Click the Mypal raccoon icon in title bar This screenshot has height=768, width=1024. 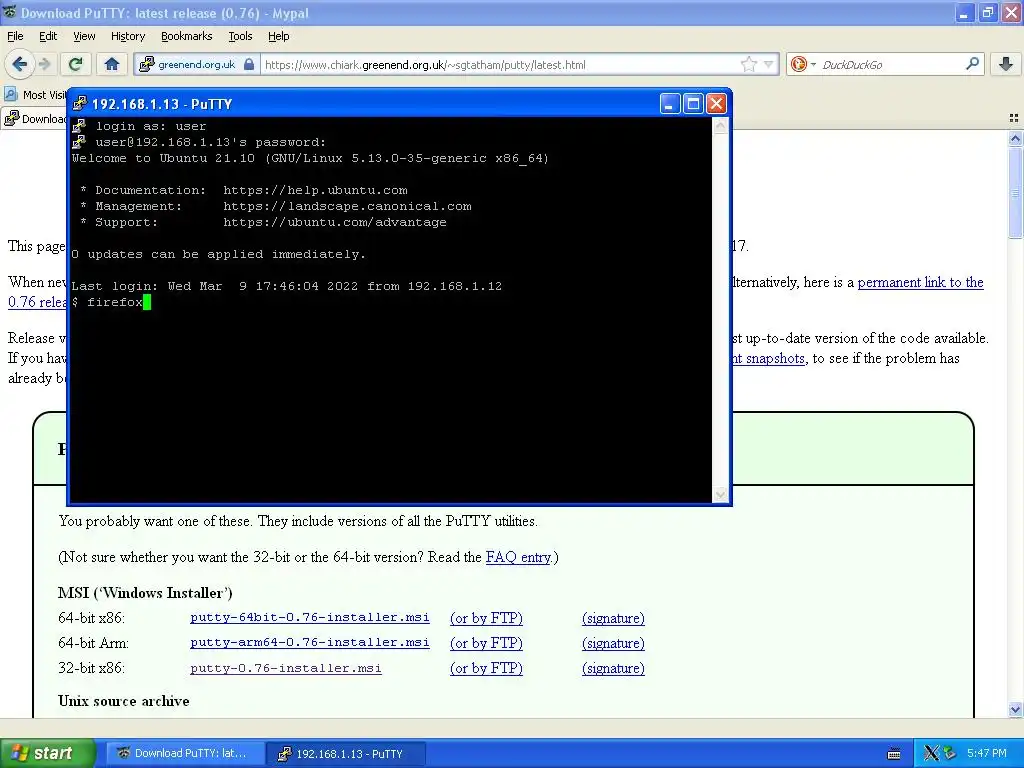(9, 12)
